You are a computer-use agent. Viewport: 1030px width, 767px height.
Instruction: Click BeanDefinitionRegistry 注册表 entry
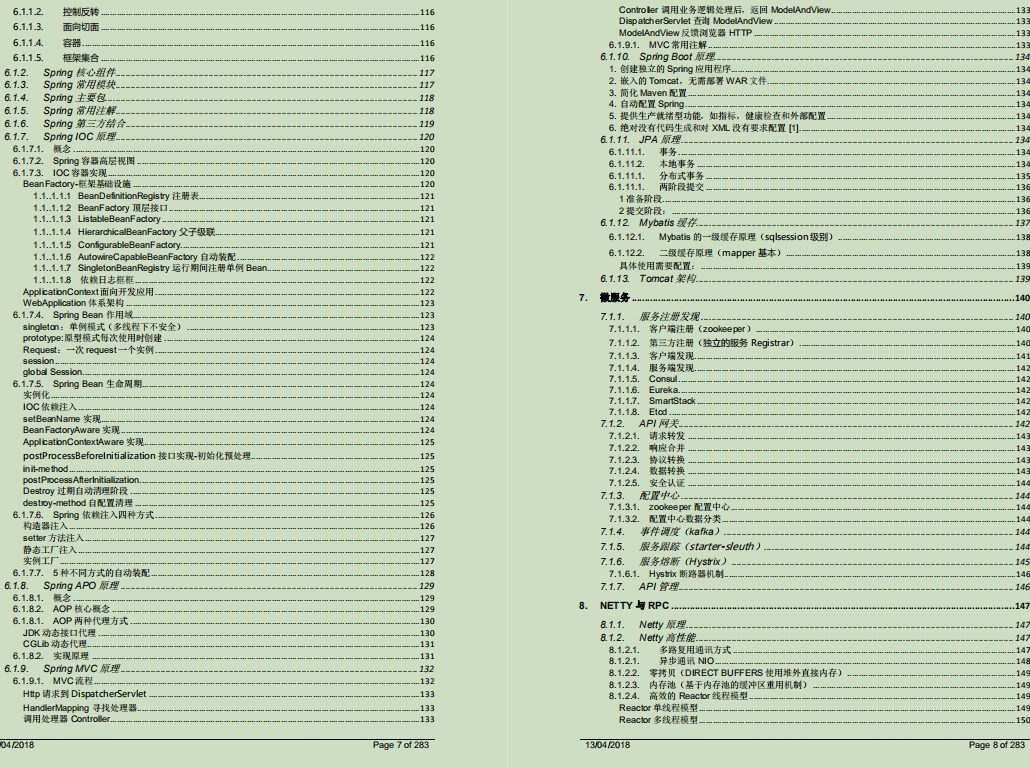(x=234, y=196)
